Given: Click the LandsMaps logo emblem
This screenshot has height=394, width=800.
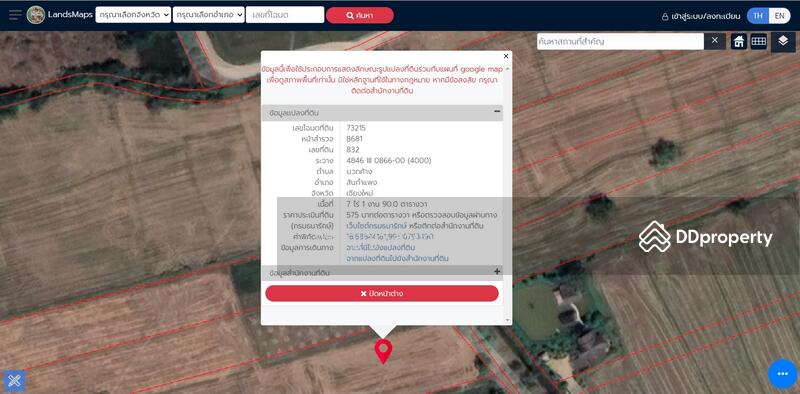Looking at the screenshot, I should coord(36,15).
